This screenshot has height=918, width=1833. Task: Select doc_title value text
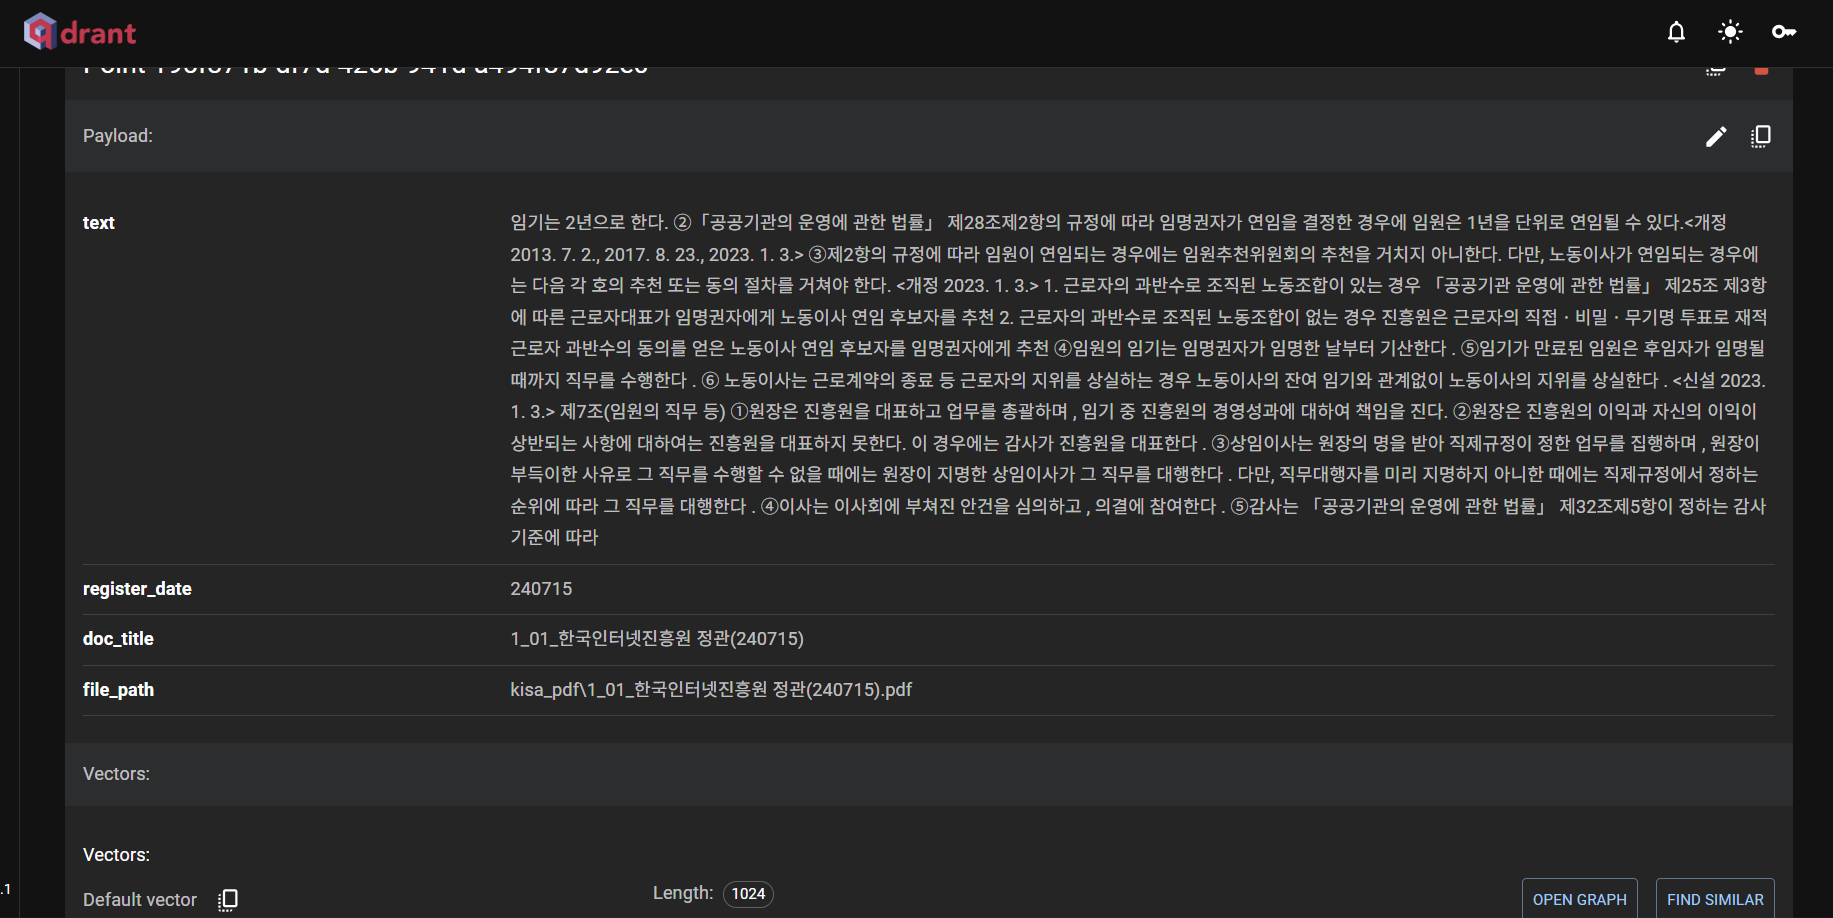pos(657,639)
